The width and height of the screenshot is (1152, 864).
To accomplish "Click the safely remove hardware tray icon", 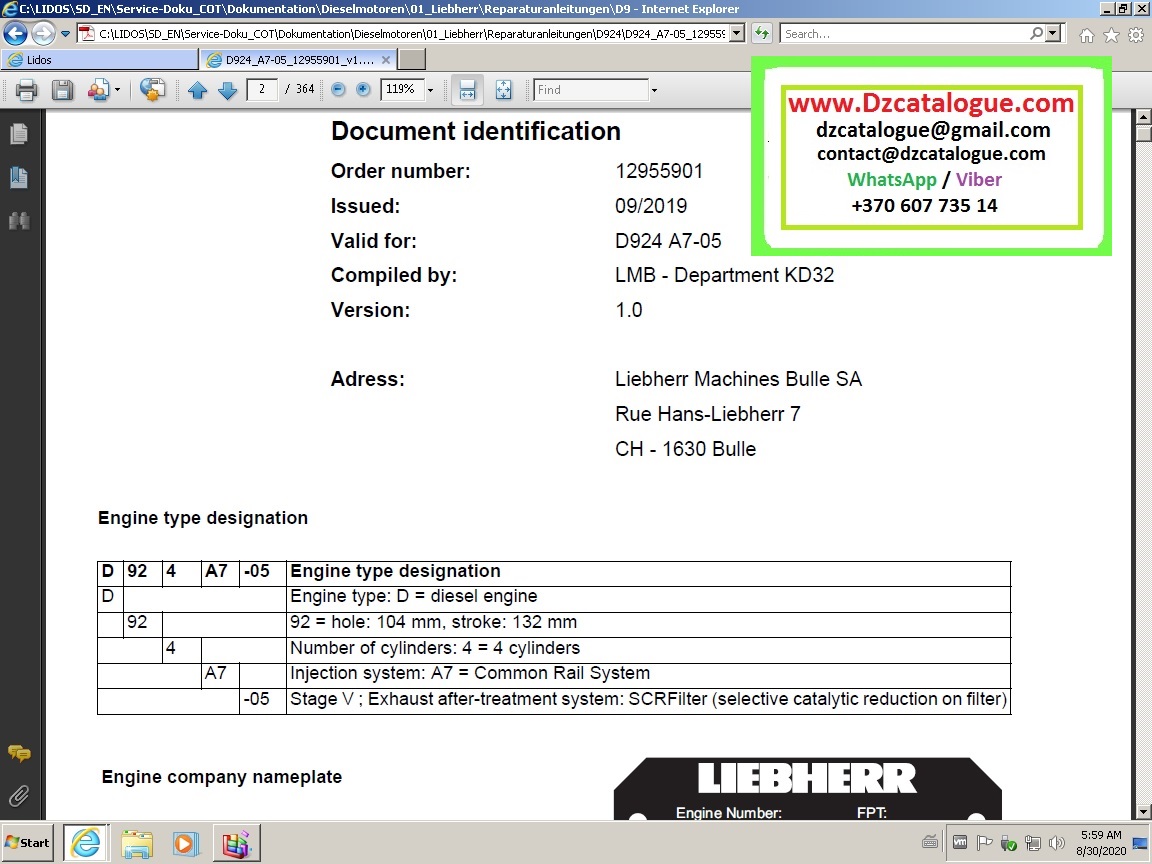I will [1009, 843].
